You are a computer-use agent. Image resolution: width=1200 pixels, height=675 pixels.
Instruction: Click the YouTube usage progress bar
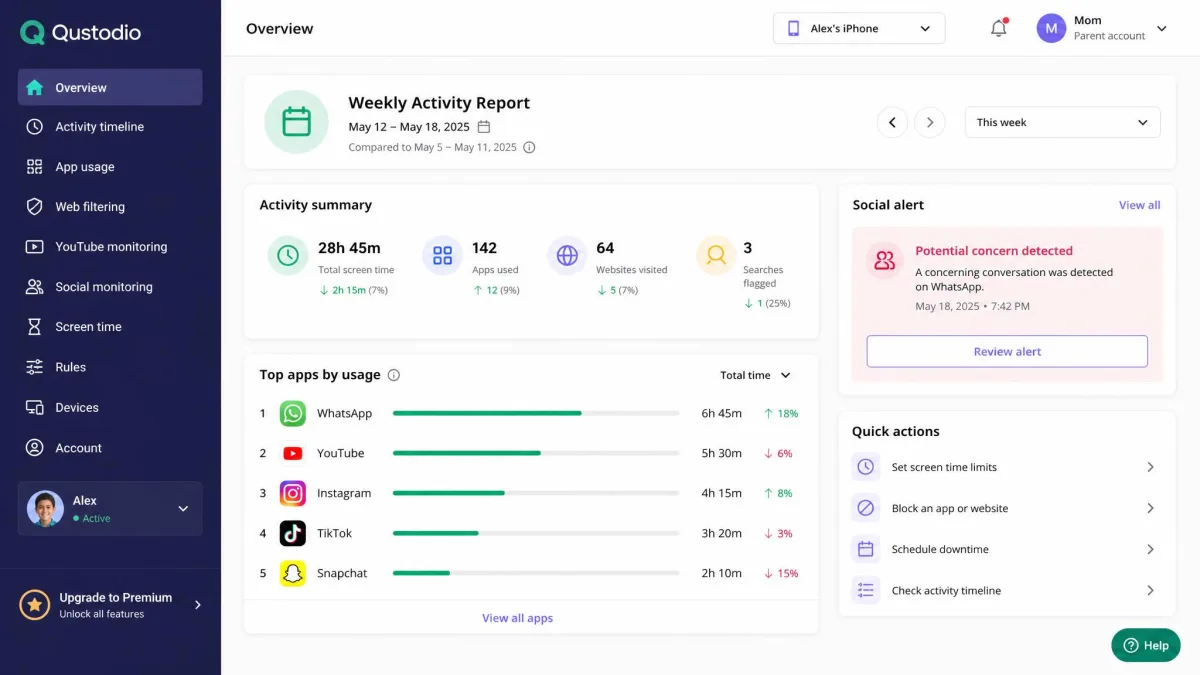(536, 453)
